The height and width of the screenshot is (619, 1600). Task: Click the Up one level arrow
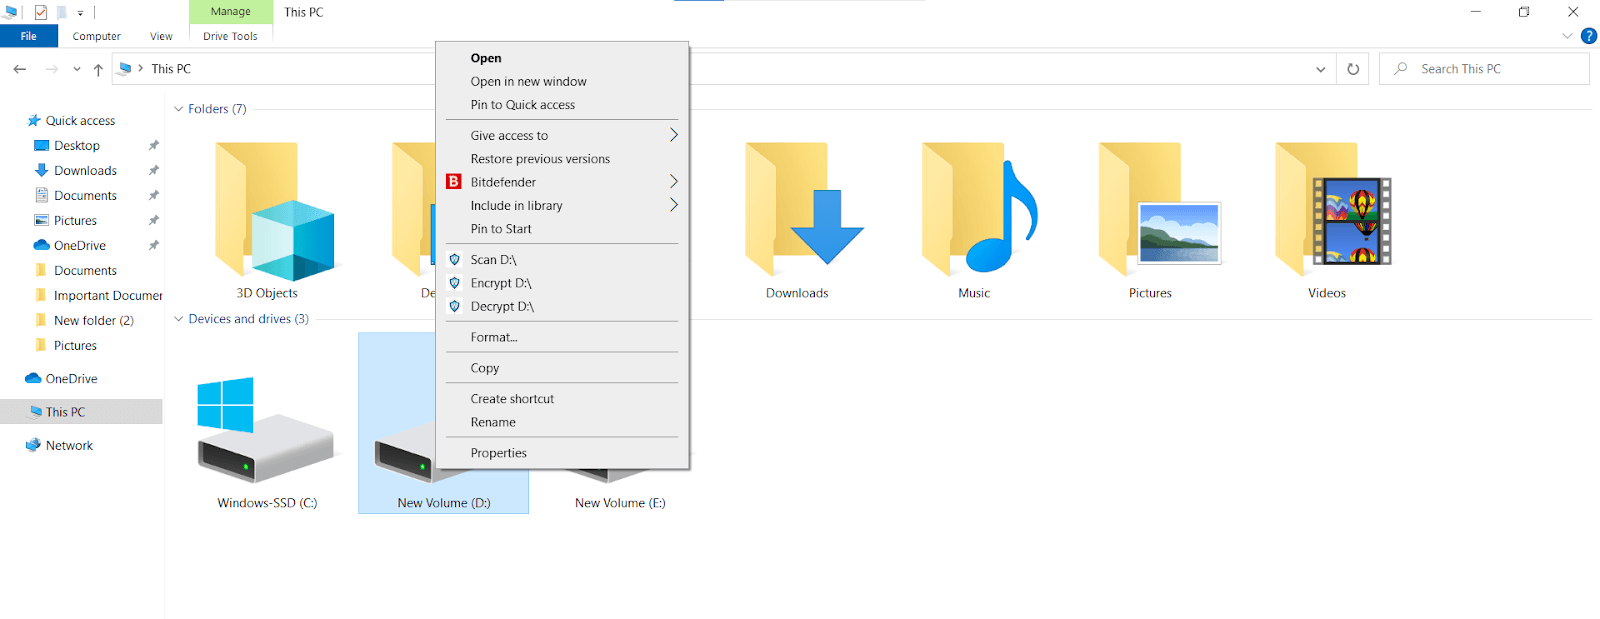coord(98,69)
